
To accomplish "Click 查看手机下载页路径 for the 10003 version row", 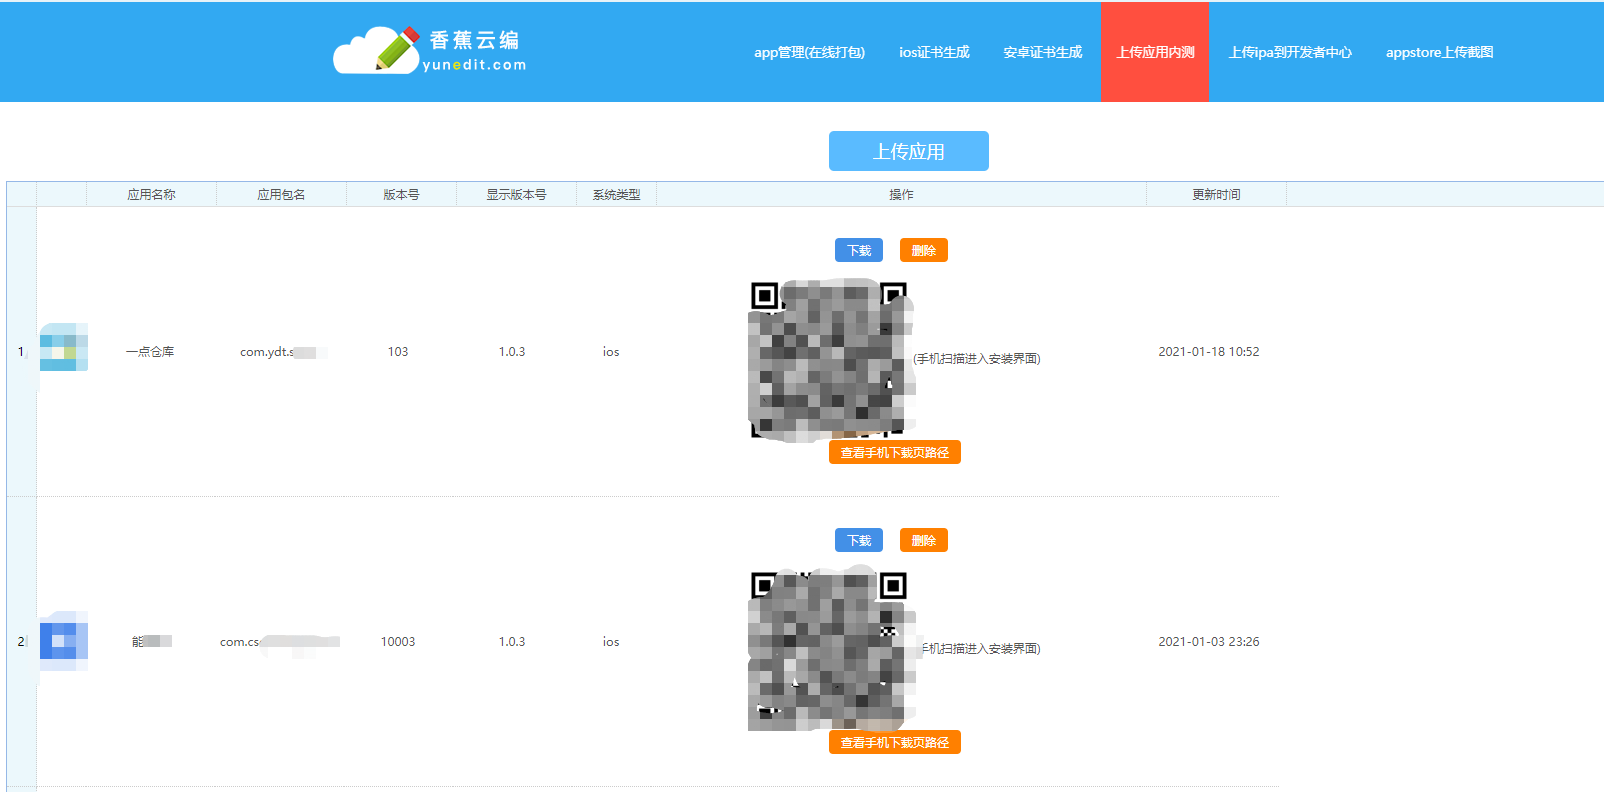I will coord(895,742).
